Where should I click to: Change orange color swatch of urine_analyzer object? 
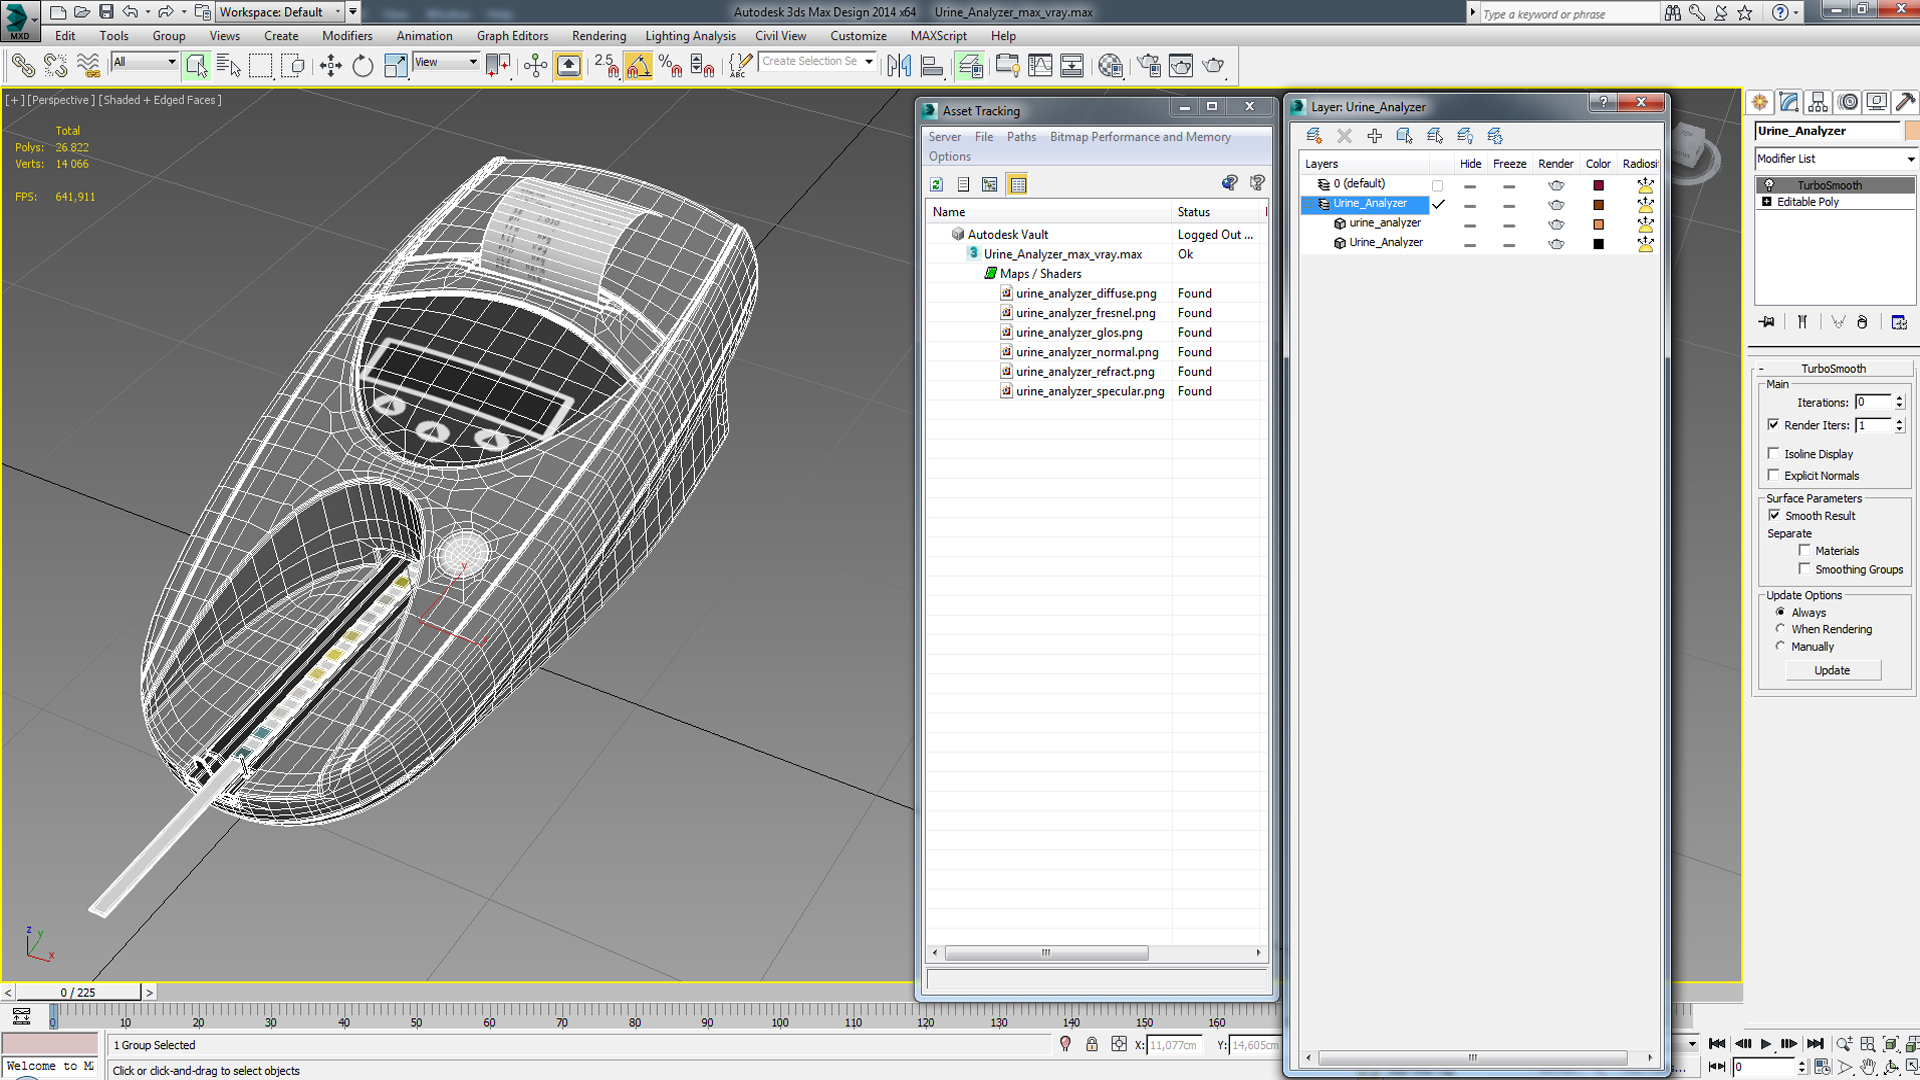pos(1598,224)
